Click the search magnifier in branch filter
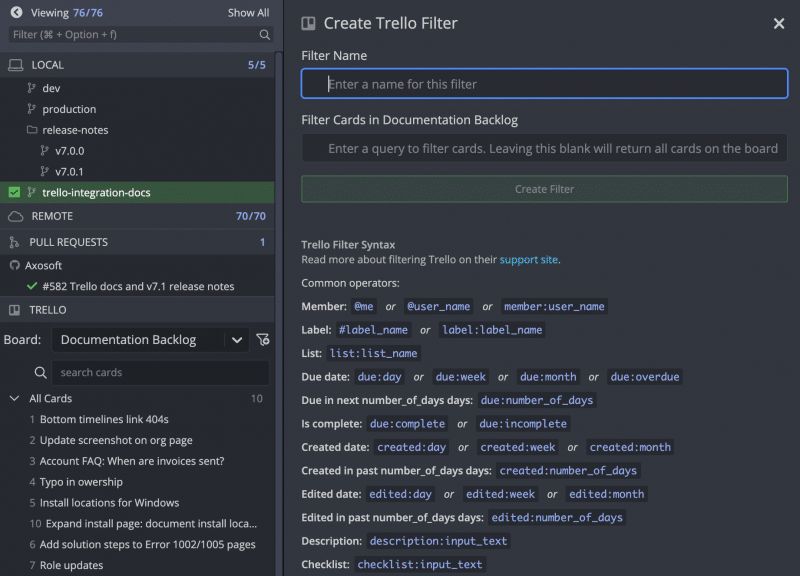 (x=264, y=35)
